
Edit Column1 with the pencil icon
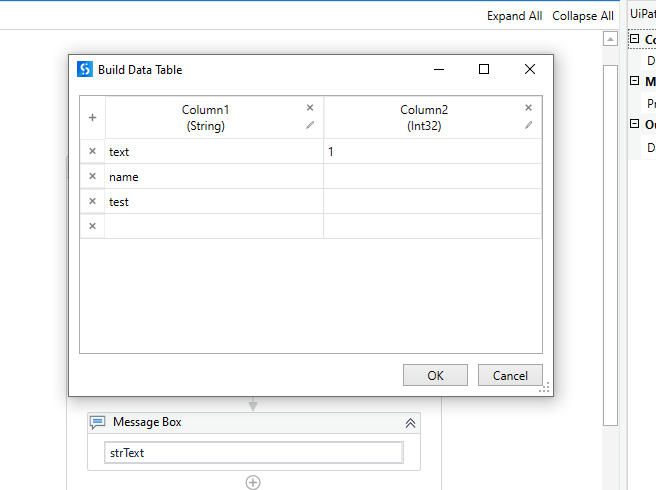point(310,125)
